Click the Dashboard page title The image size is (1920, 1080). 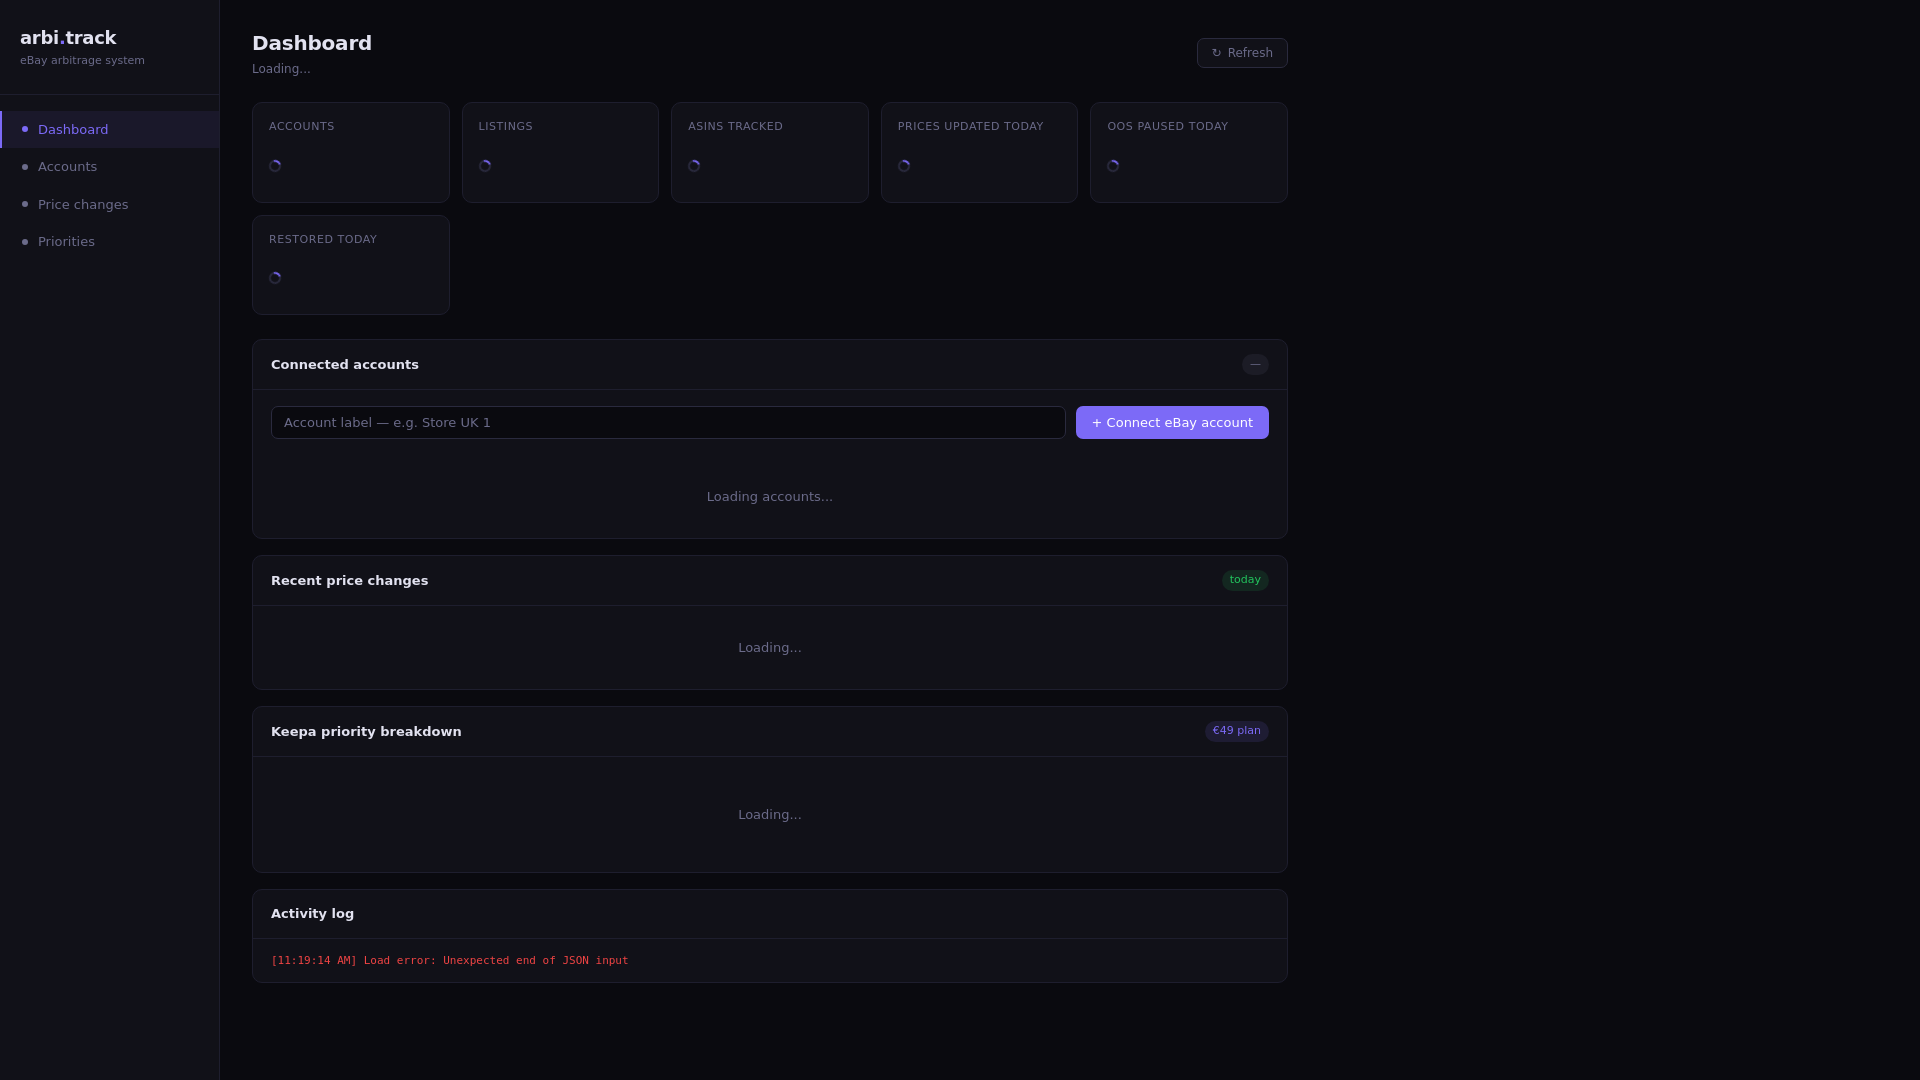coord(312,43)
